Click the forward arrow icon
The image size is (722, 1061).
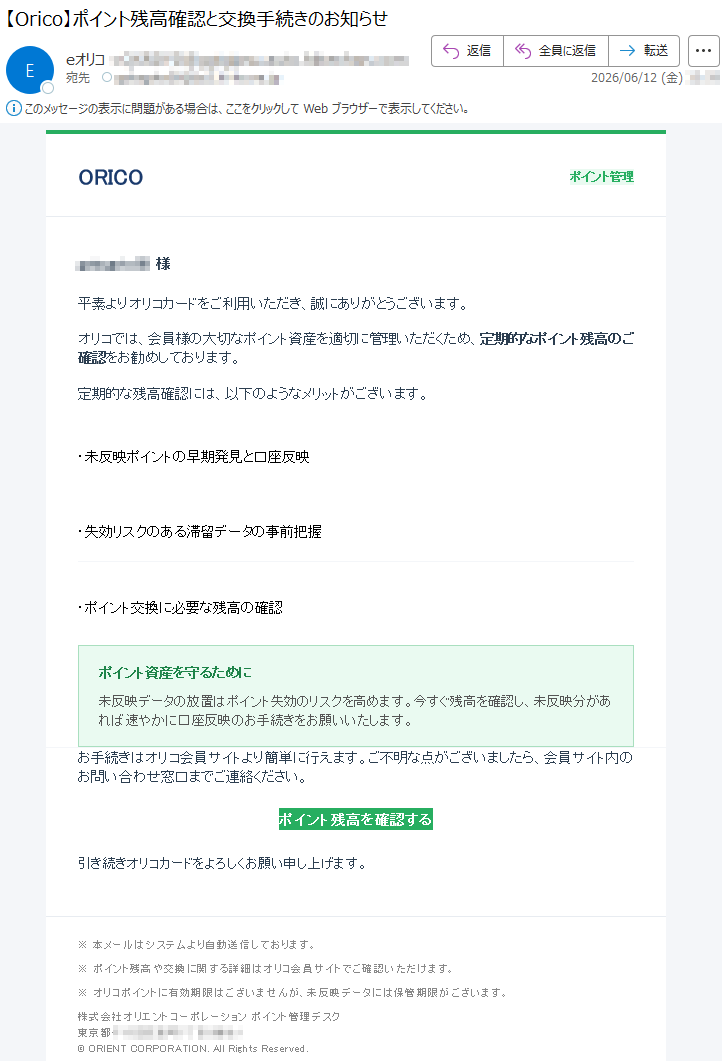627,51
